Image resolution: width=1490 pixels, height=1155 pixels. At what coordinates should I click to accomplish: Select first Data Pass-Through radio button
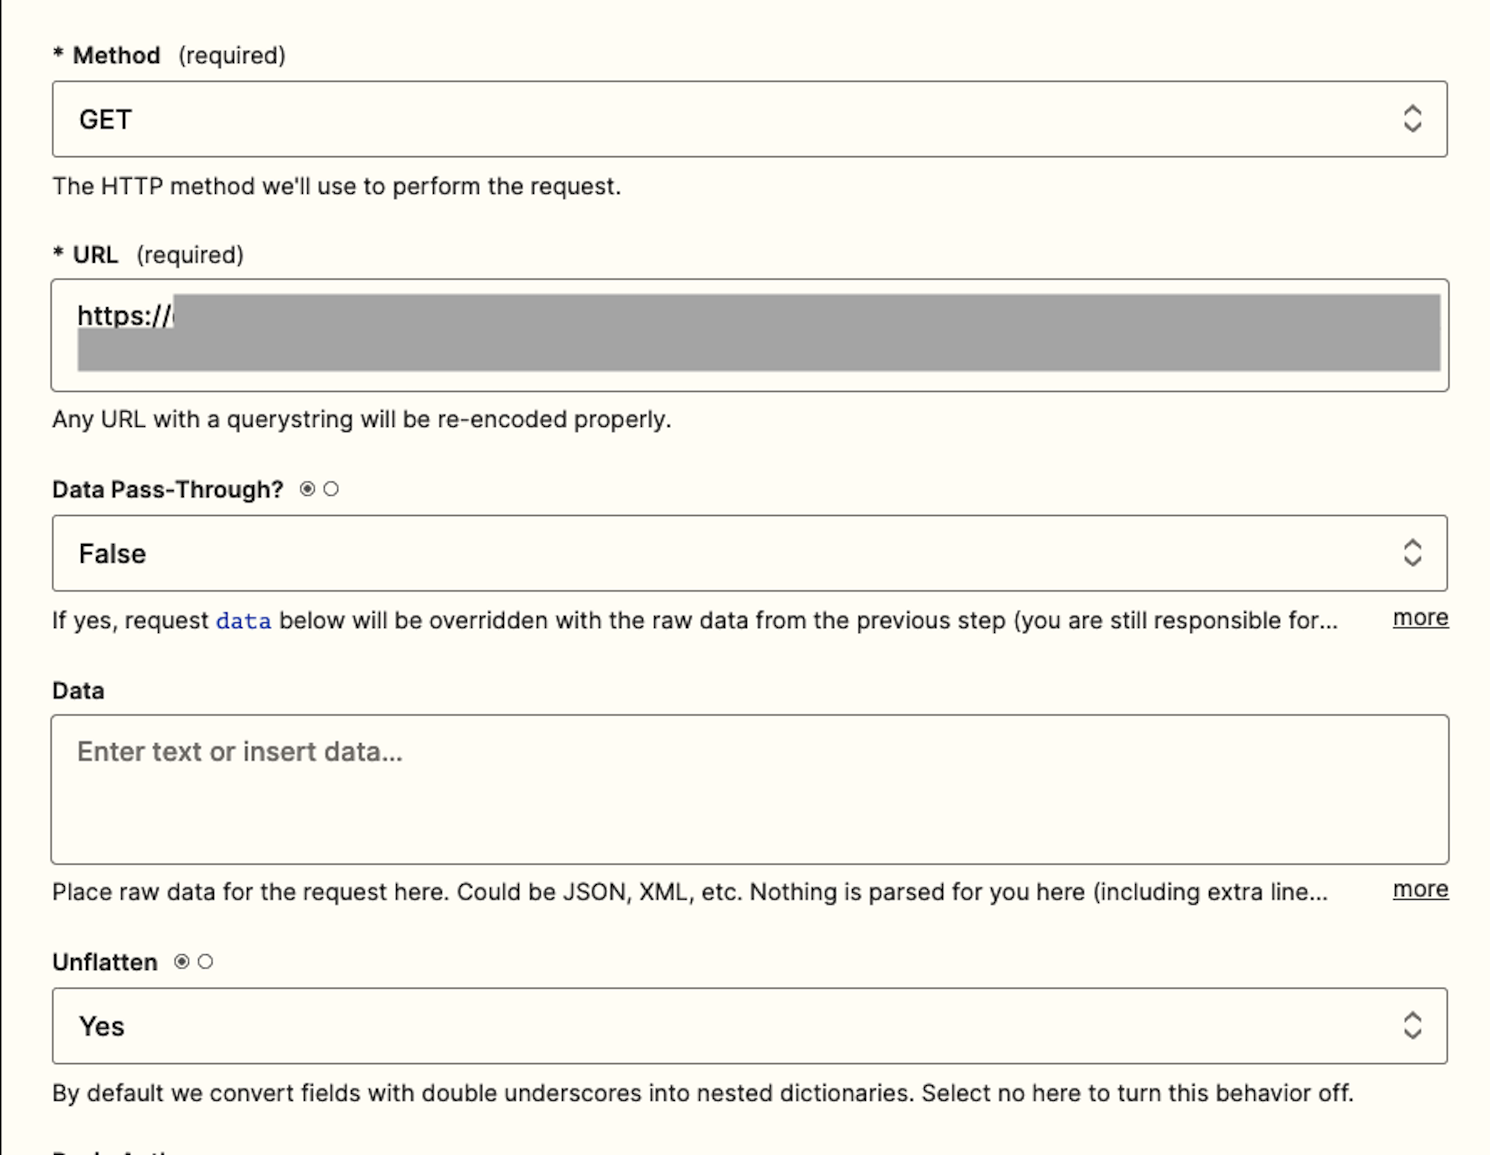308,489
